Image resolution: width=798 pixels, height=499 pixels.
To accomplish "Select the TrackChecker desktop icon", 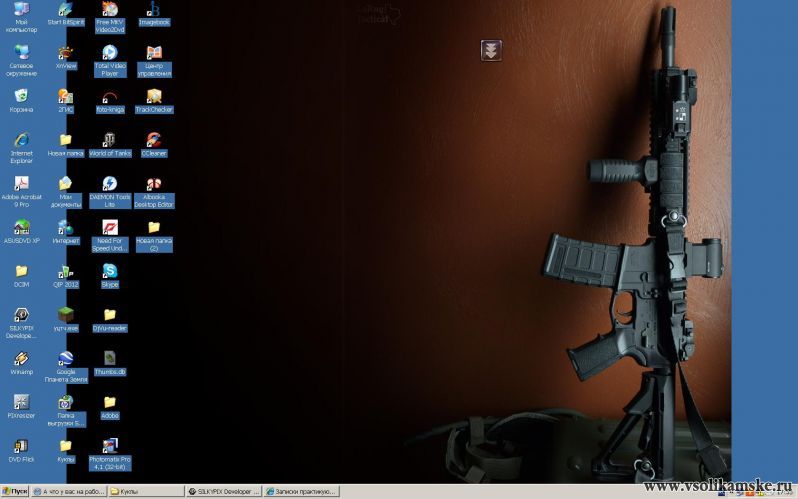I will (154, 96).
